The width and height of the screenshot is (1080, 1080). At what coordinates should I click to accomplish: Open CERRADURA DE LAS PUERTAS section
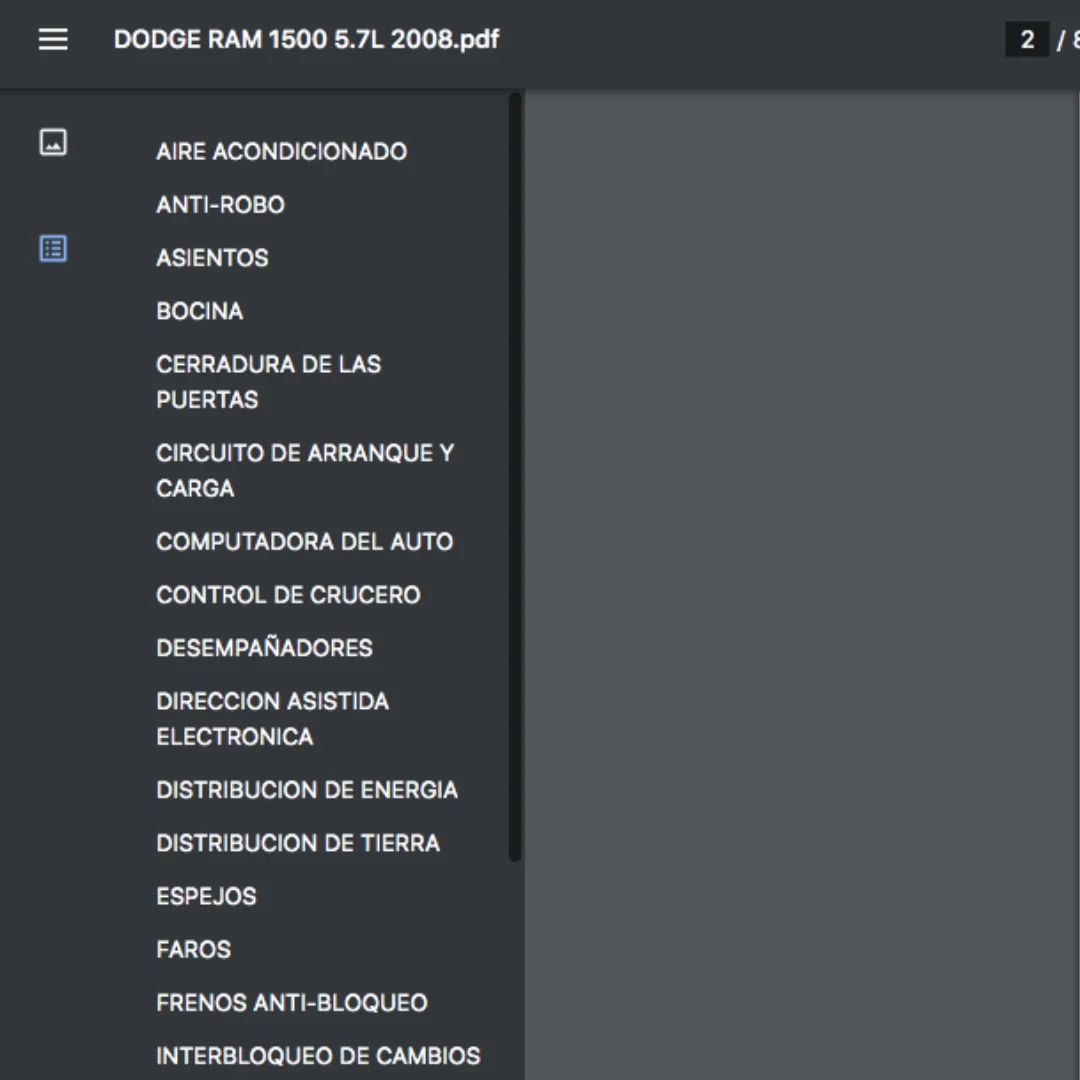[x=268, y=382]
